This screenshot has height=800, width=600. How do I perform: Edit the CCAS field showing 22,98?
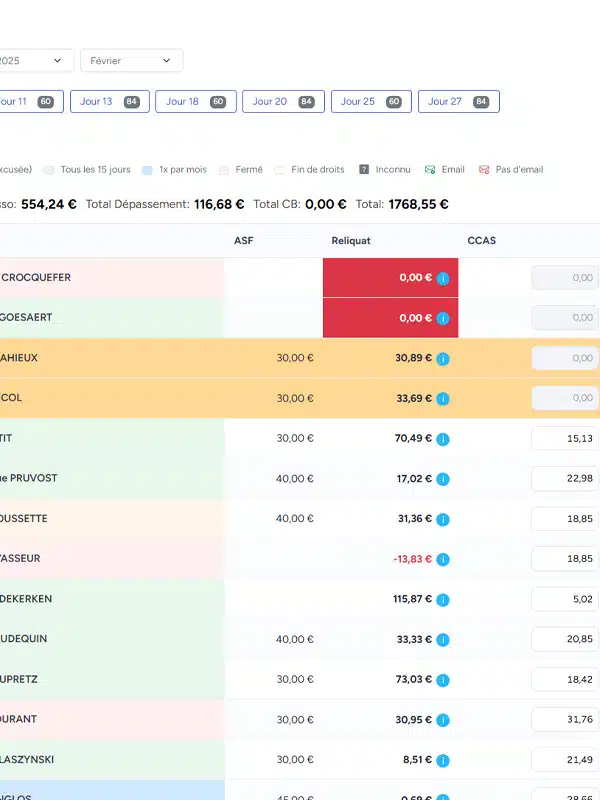tap(564, 479)
